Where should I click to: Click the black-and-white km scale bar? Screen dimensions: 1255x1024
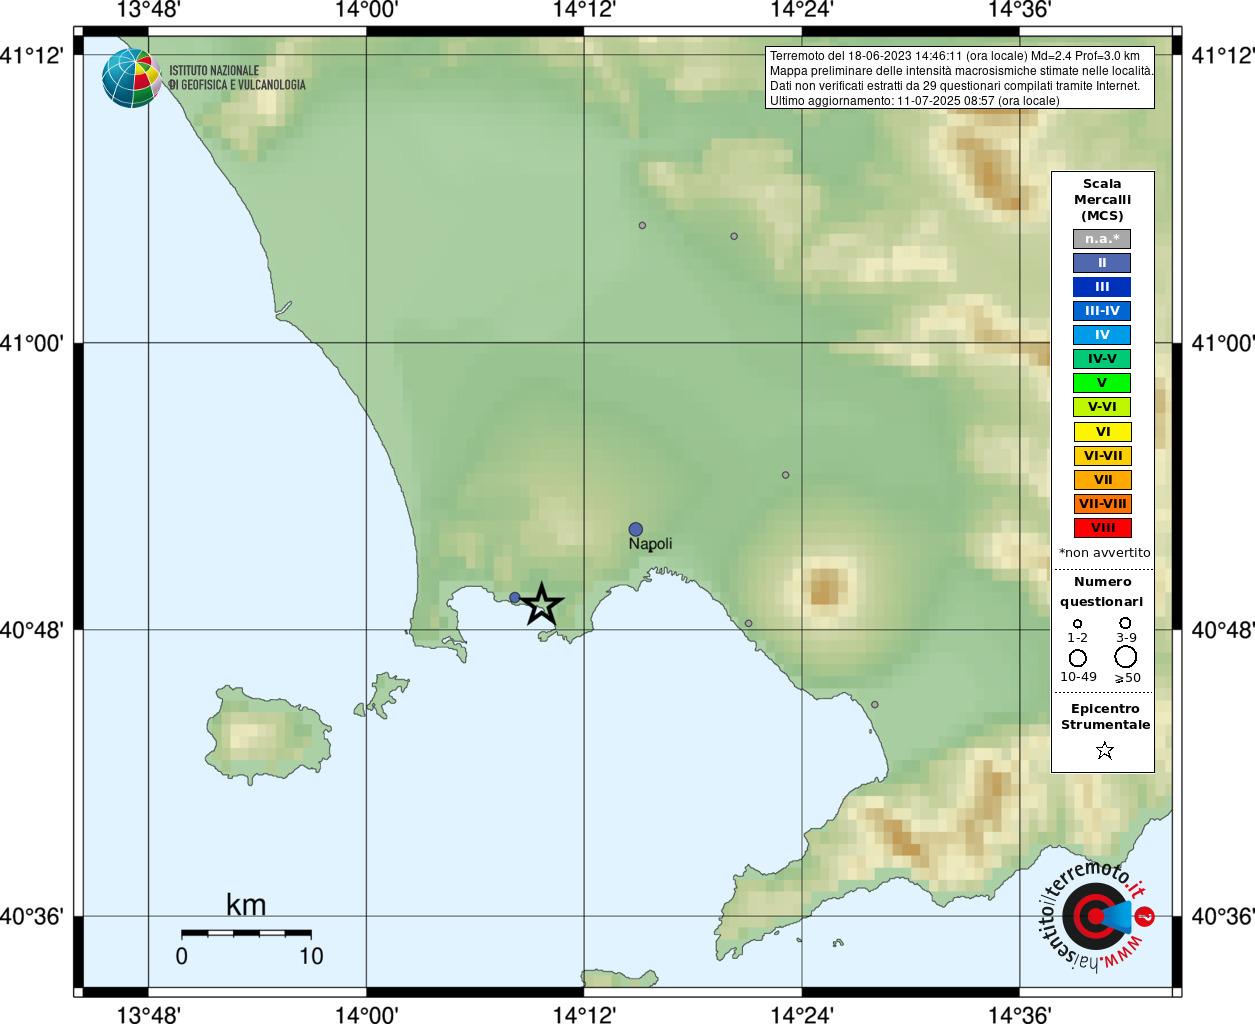tap(246, 933)
